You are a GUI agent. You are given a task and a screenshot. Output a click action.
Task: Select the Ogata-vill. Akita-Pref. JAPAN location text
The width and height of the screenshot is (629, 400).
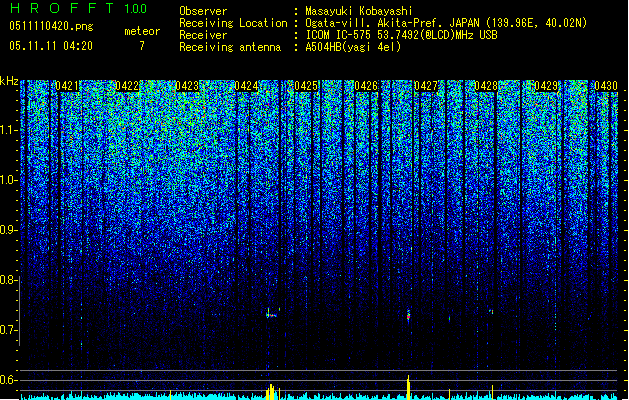(446, 23)
